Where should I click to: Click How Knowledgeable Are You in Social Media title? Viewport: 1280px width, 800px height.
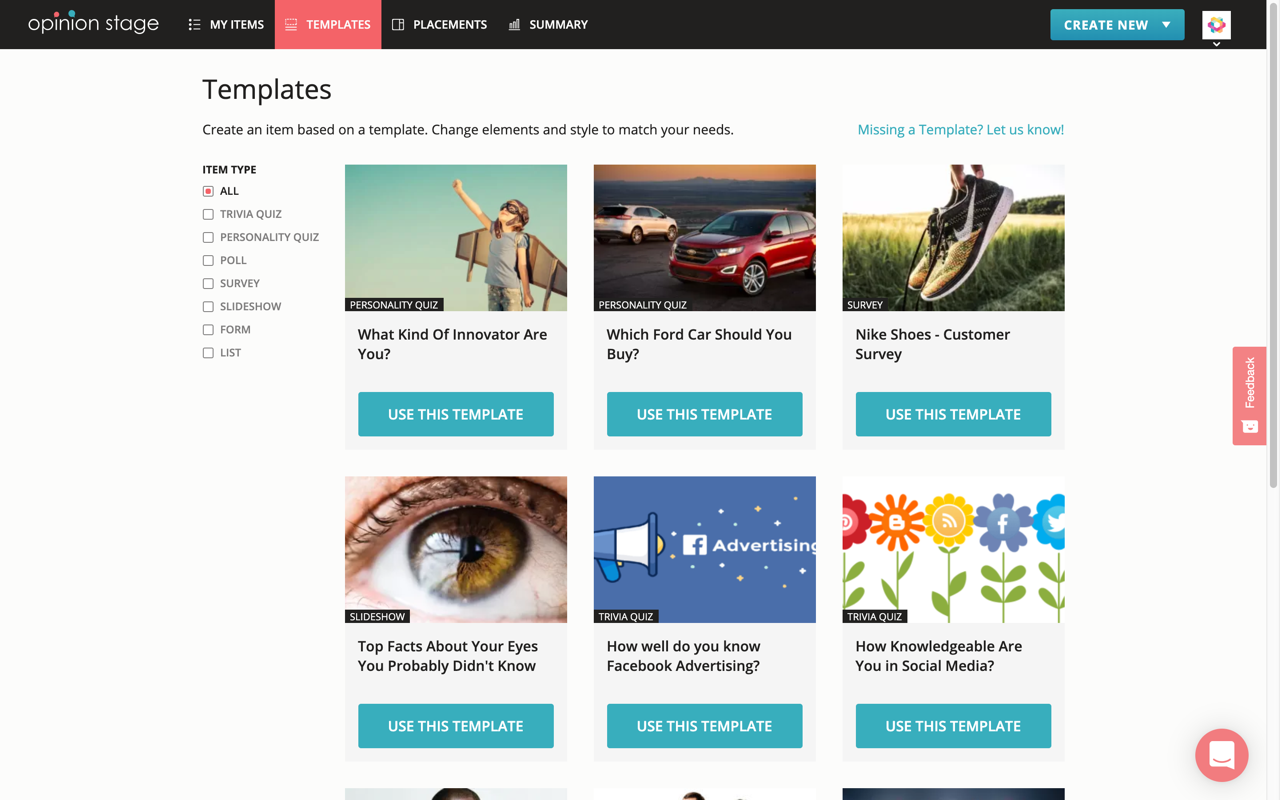[x=938, y=656]
